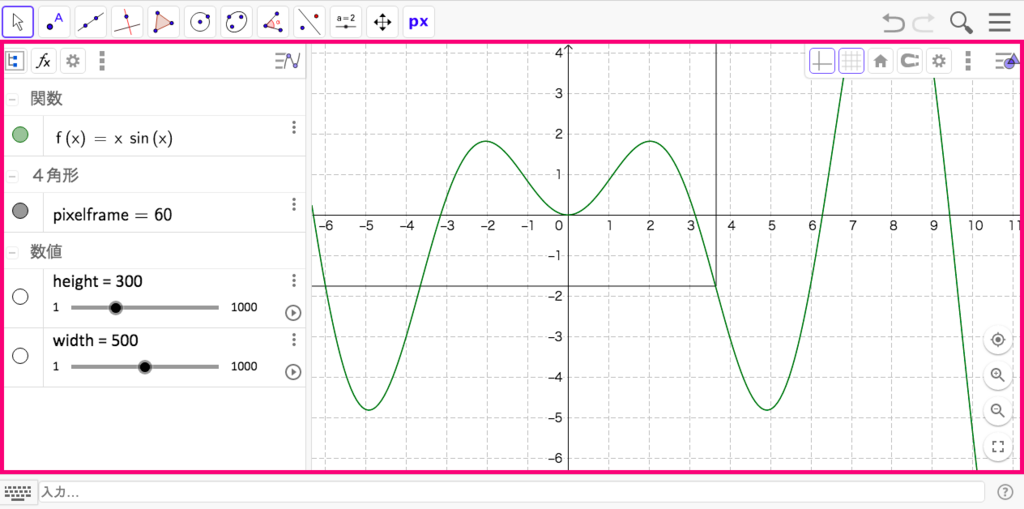Click the custom px tool
The height and width of the screenshot is (509, 1024).
(x=419, y=22)
